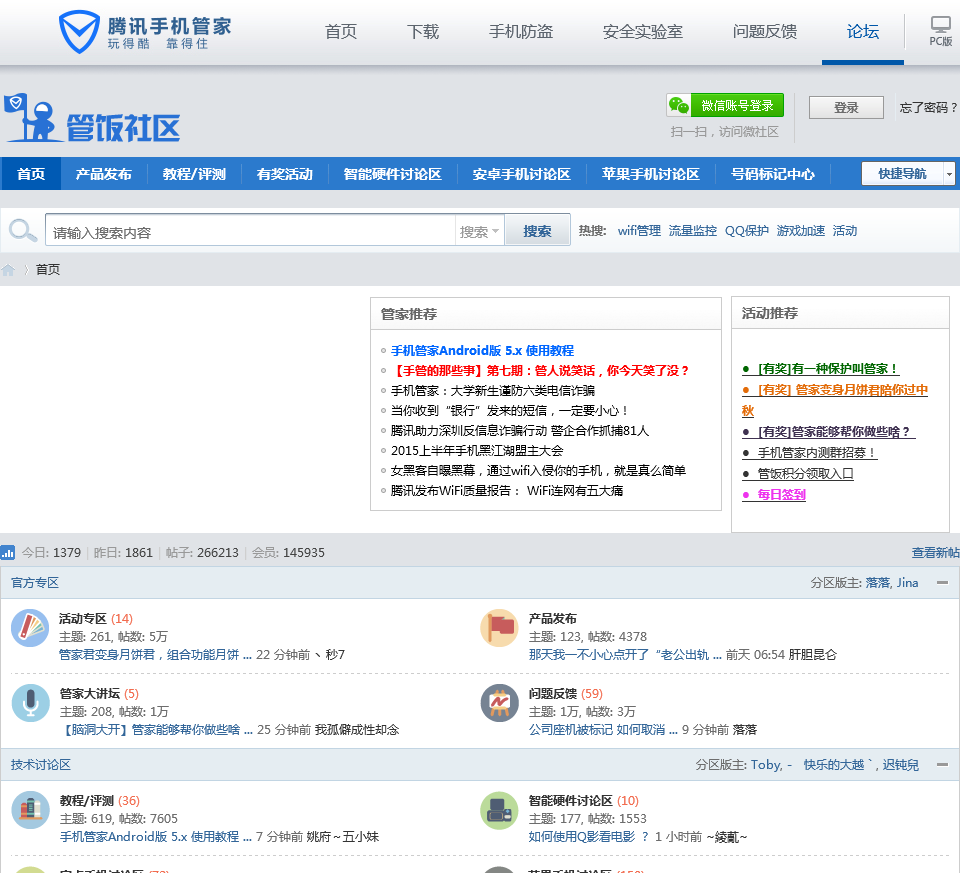Click the 忘了密码 link

coord(928,108)
